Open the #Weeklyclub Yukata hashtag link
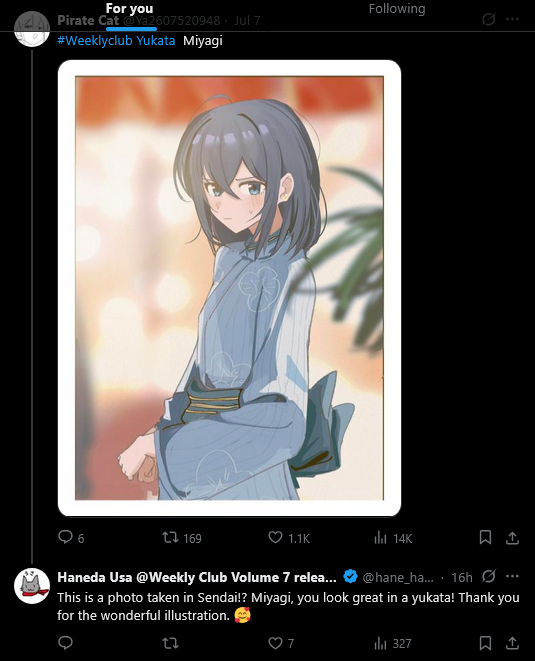 [116, 40]
